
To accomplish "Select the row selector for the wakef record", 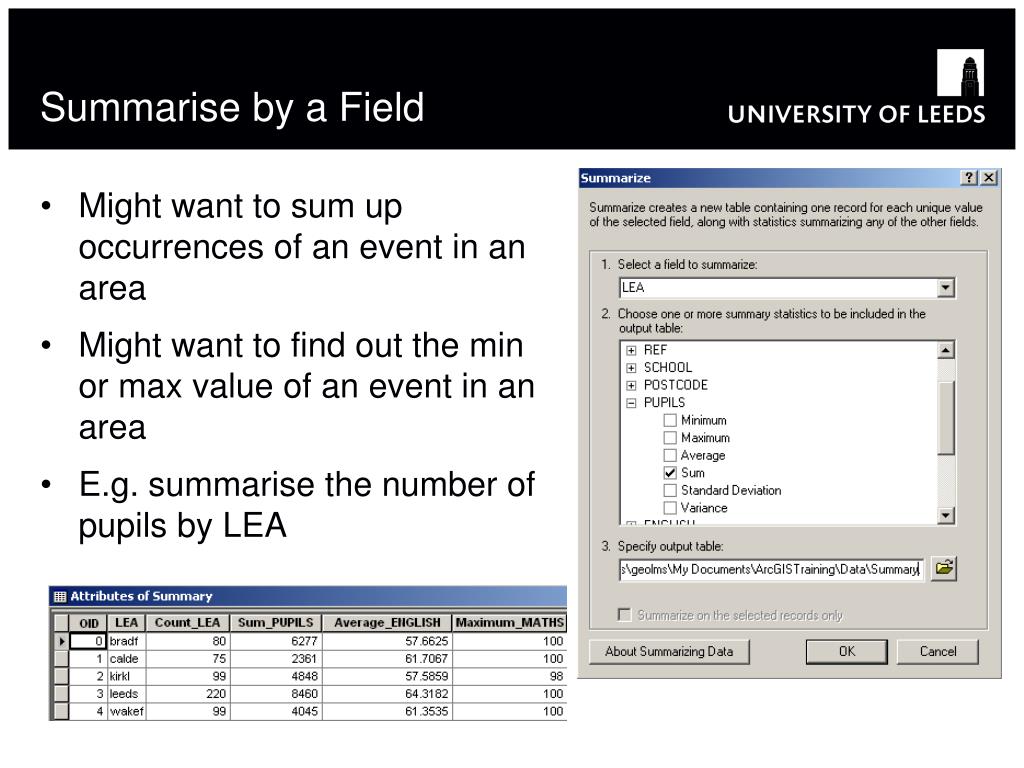I will pos(61,711).
